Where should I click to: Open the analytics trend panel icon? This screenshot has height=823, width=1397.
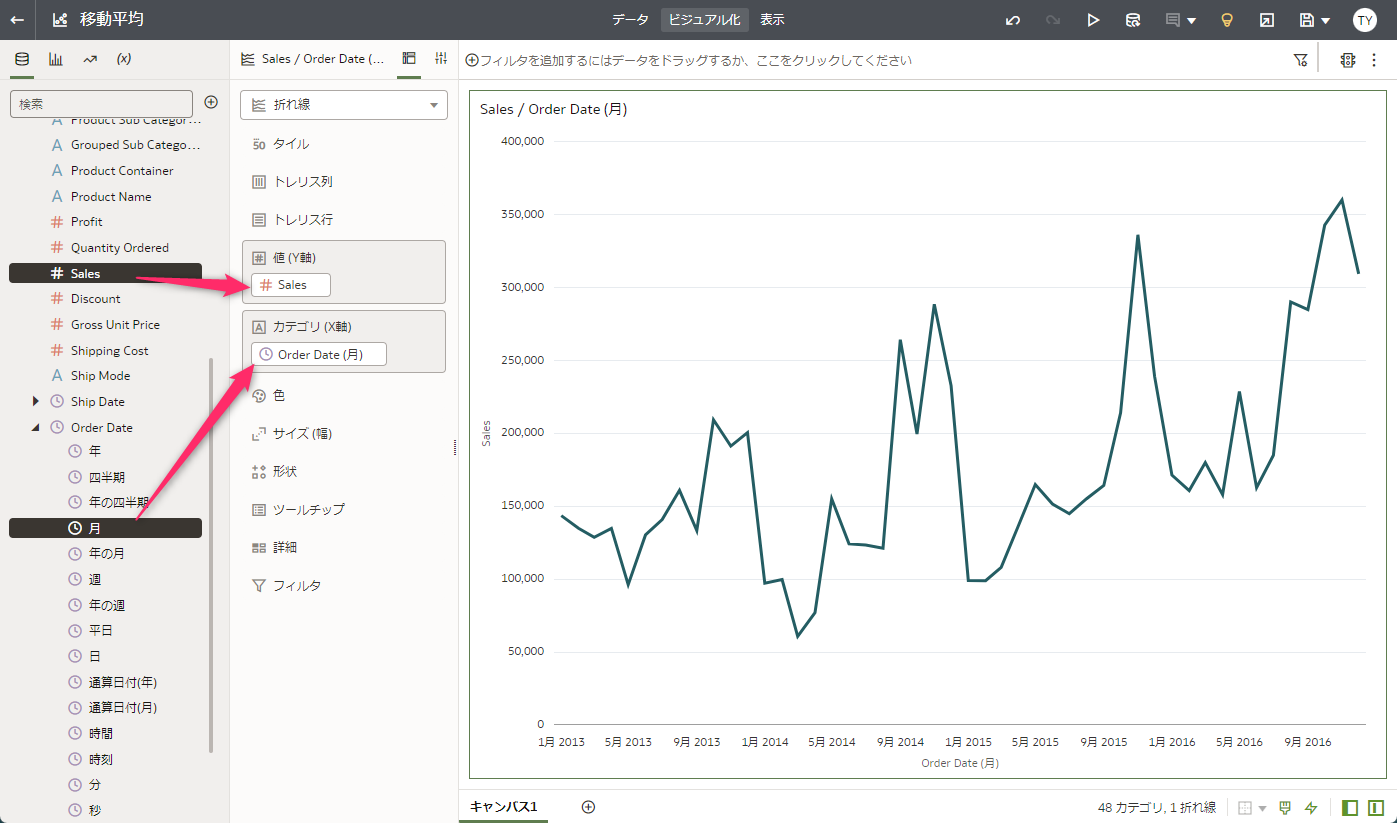click(90, 59)
